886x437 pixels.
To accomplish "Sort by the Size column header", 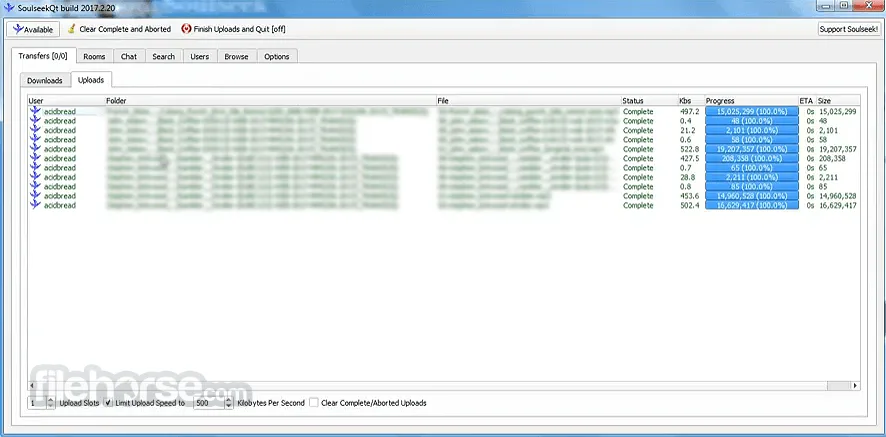I will click(838, 101).
